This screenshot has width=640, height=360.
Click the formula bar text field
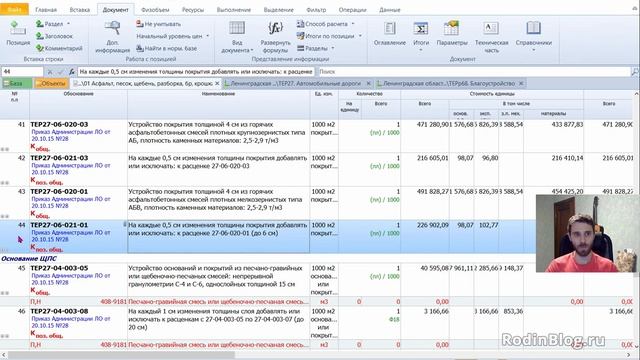[196, 72]
